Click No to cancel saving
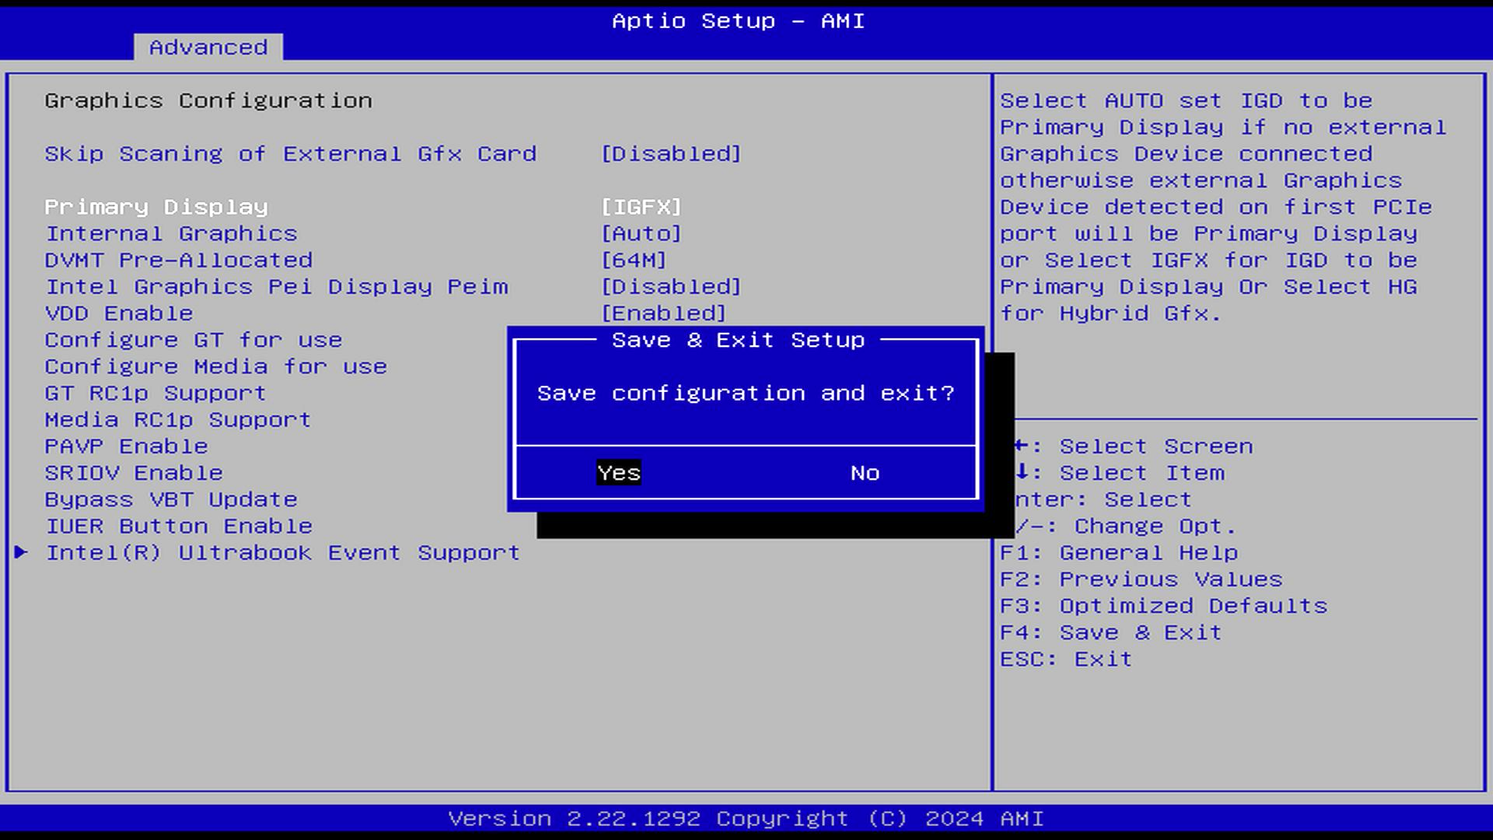Image resolution: width=1493 pixels, height=840 pixels. pos(863,472)
